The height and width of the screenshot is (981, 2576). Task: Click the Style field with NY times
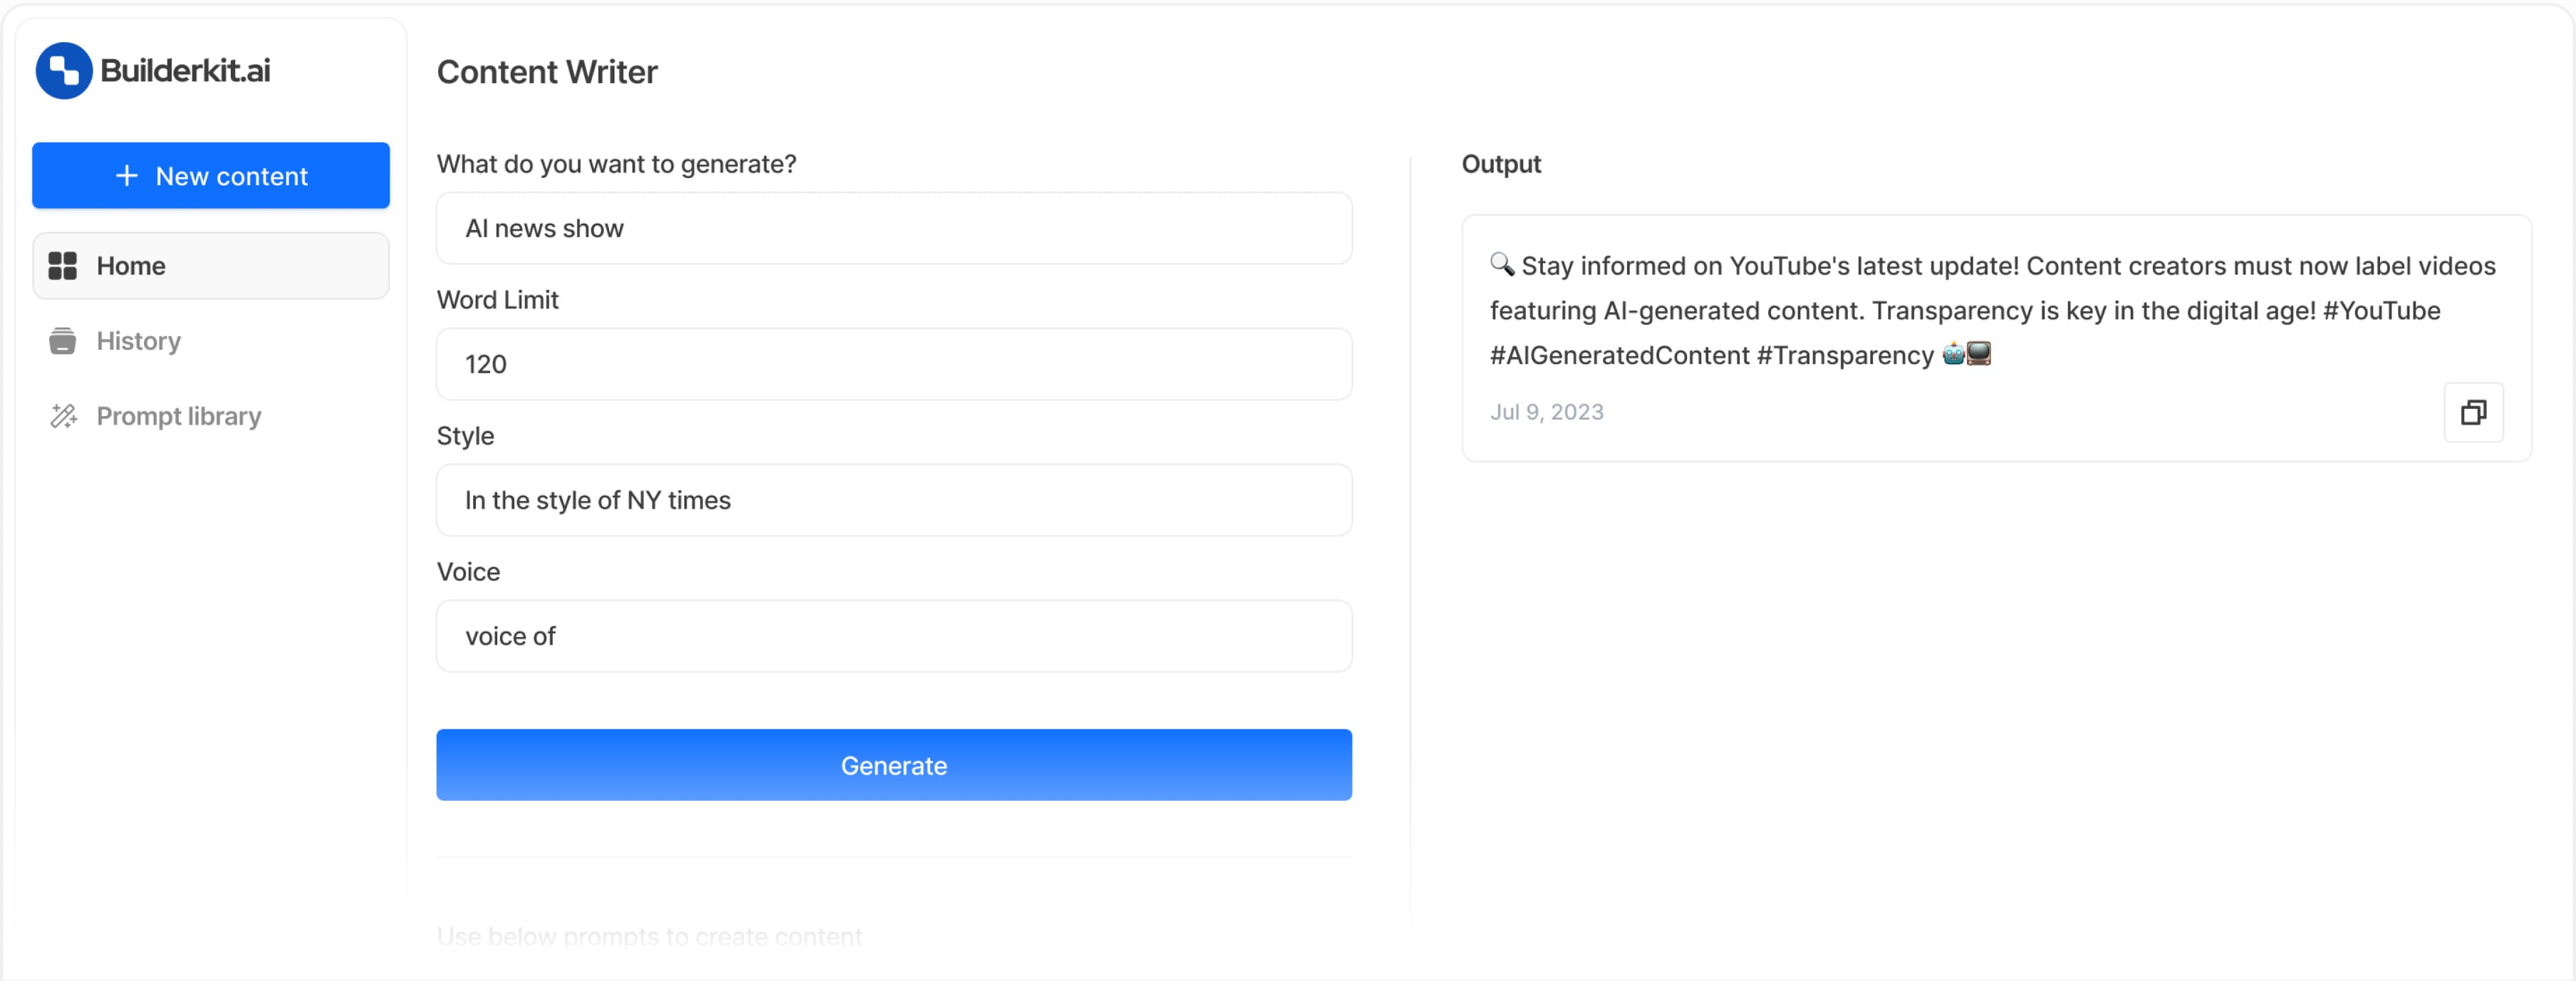click(x=894, y=501)
